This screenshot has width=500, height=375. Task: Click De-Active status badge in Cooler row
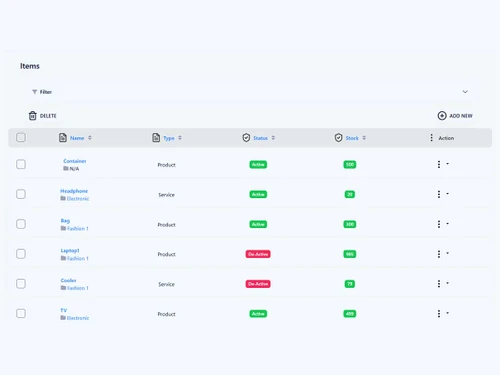click(x=258, y=284)
